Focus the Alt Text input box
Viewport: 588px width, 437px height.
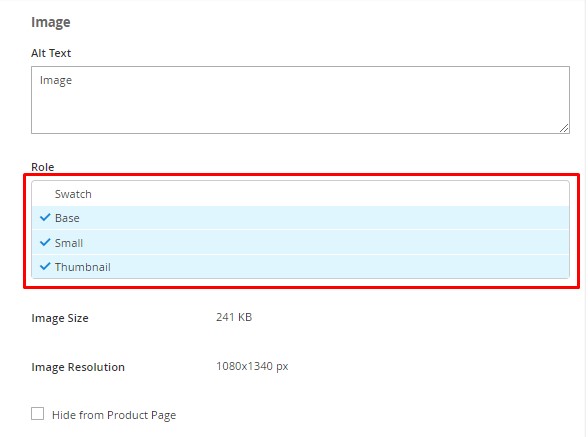tap(300, 100)
